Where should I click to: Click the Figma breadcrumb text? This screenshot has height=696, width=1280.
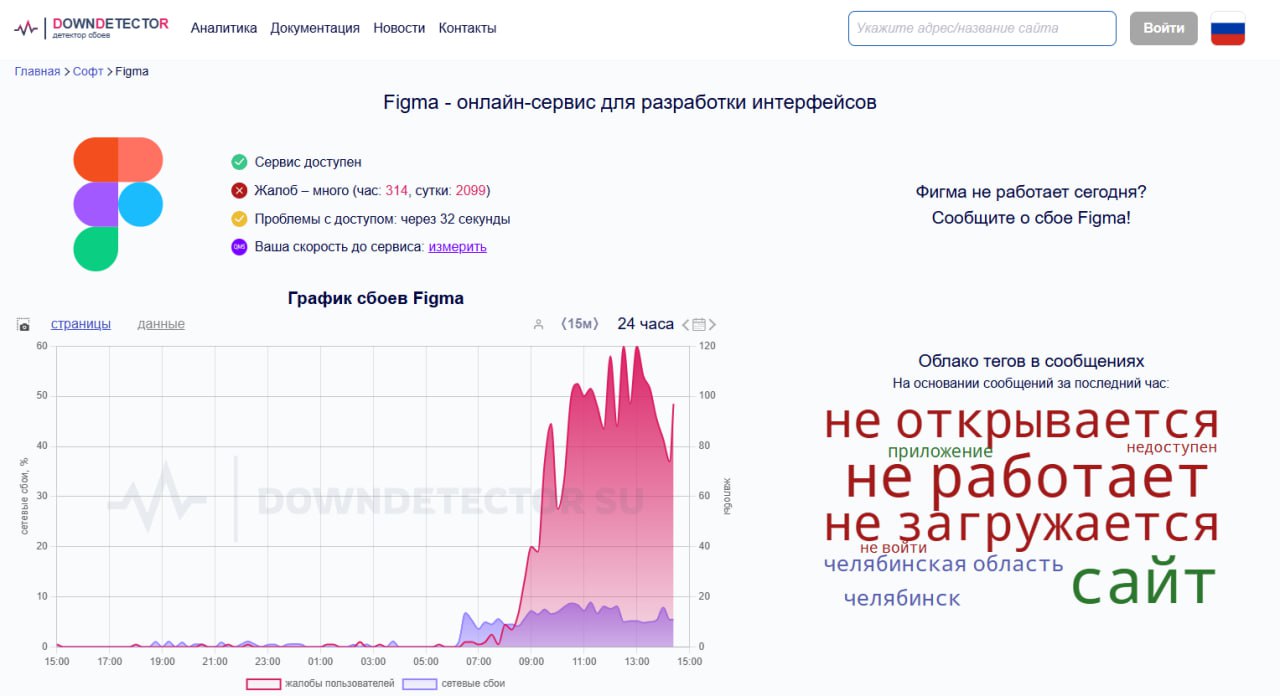[x=132, y=72]
